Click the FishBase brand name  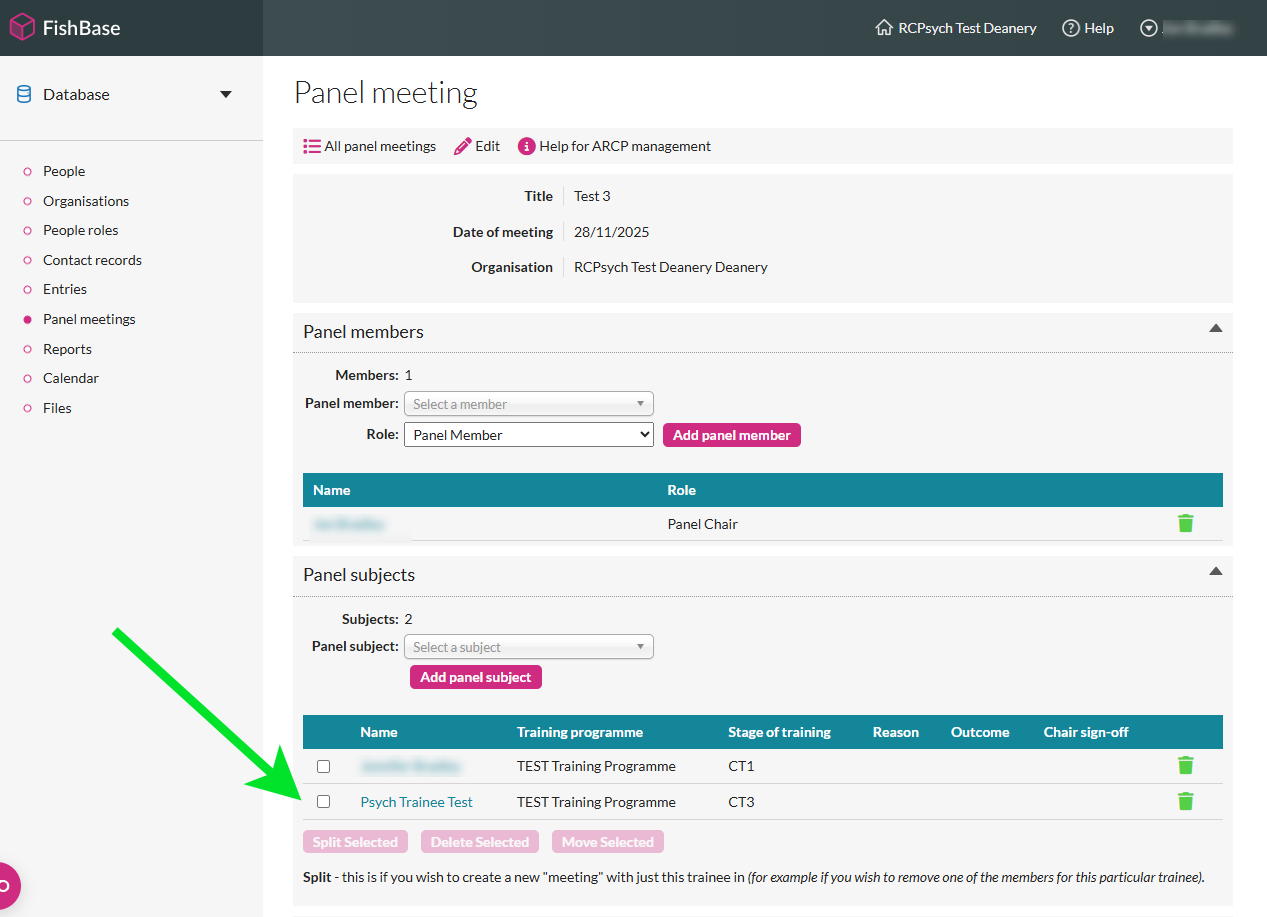pyautogui.click(x=81, y=28)
